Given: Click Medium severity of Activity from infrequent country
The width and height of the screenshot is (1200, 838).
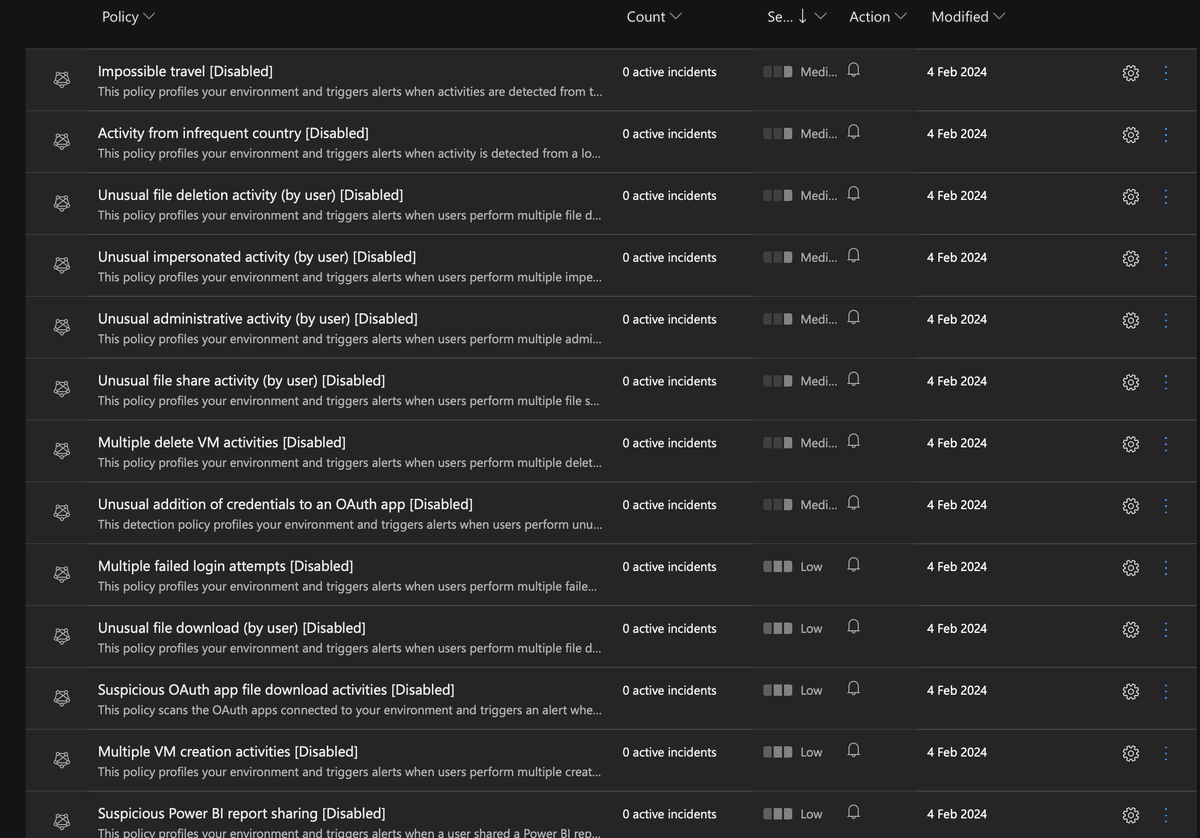Looking at the screenshot, I should pos(800,134).
